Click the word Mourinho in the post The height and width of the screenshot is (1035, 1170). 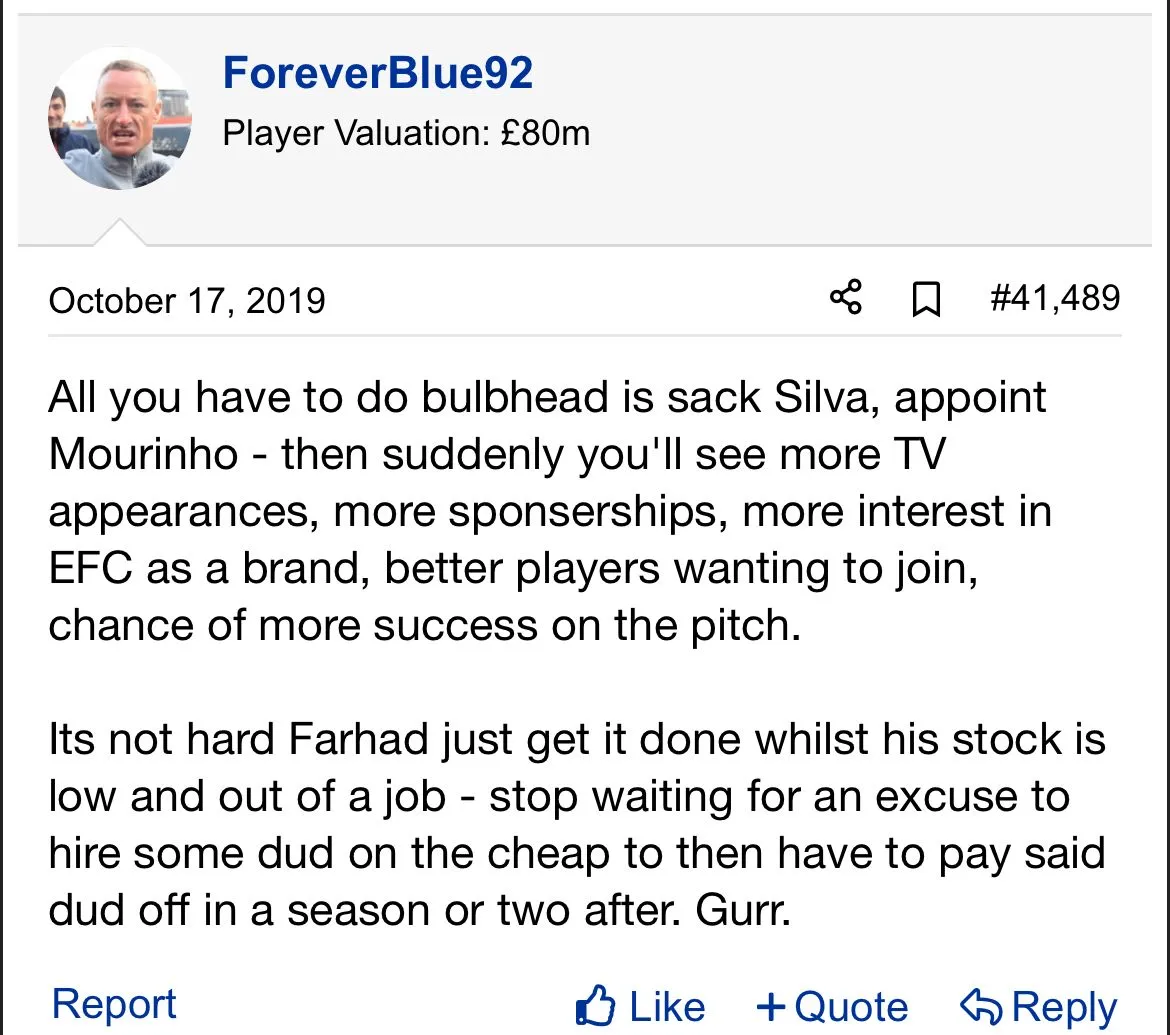point(144,455)
